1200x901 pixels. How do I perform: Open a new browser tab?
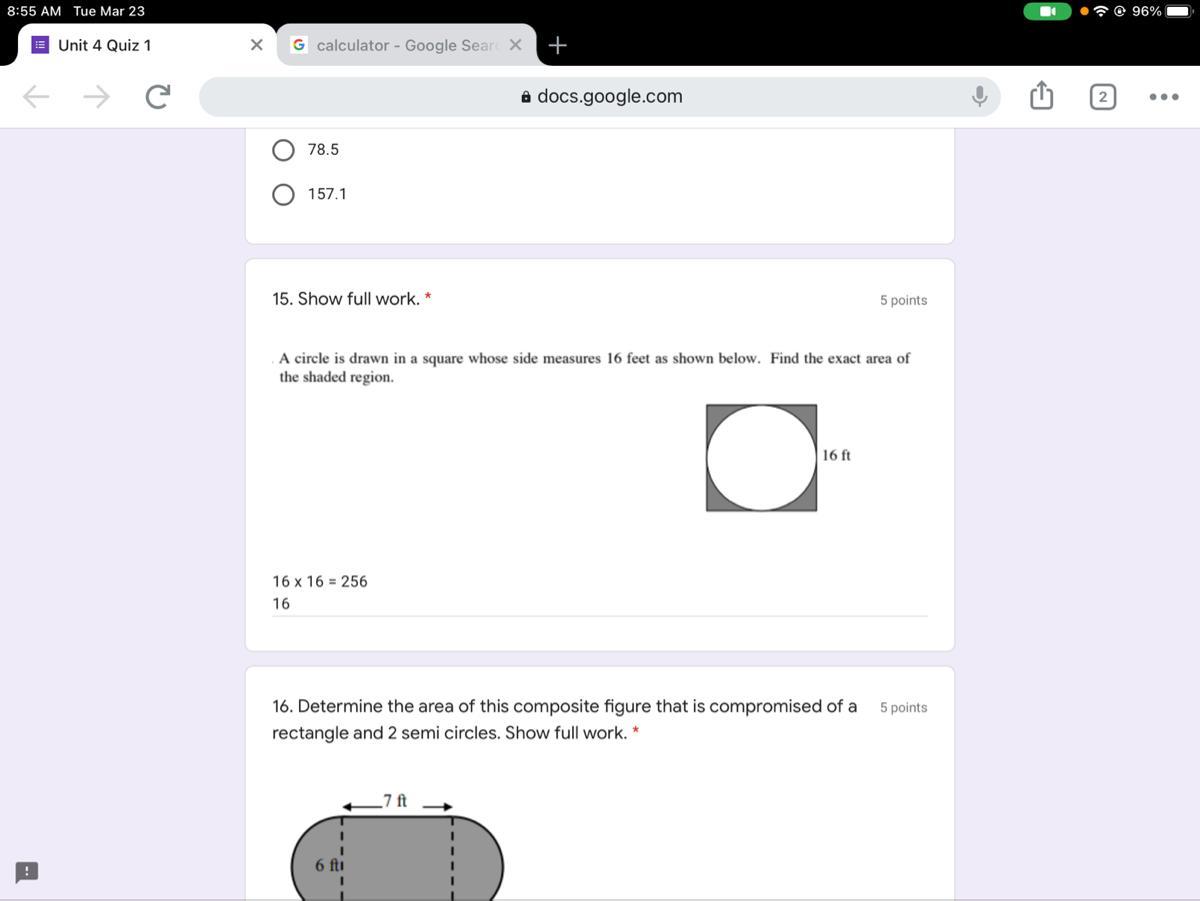[x=559, y=45]
